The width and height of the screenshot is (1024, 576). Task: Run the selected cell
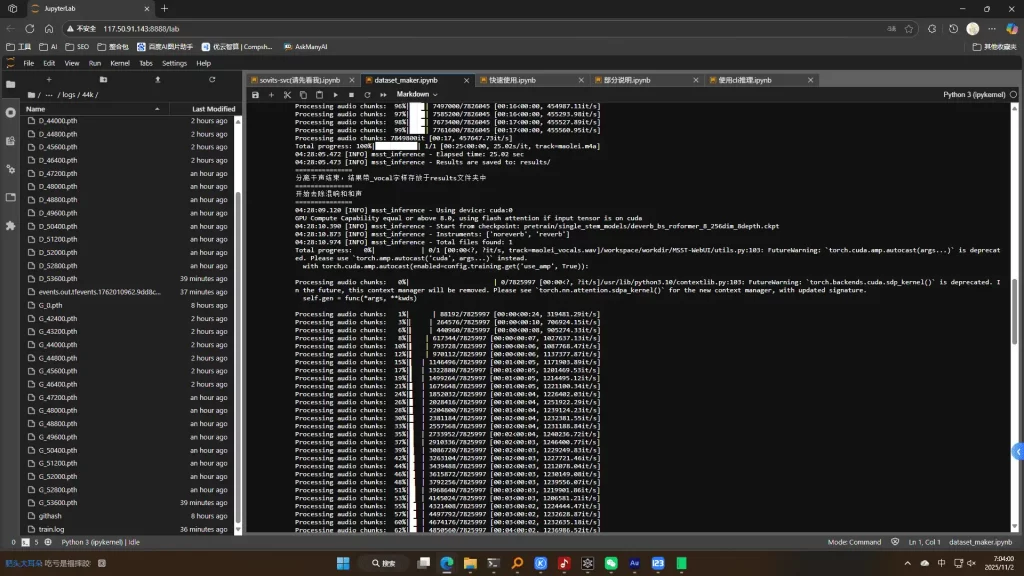(336, 95)
